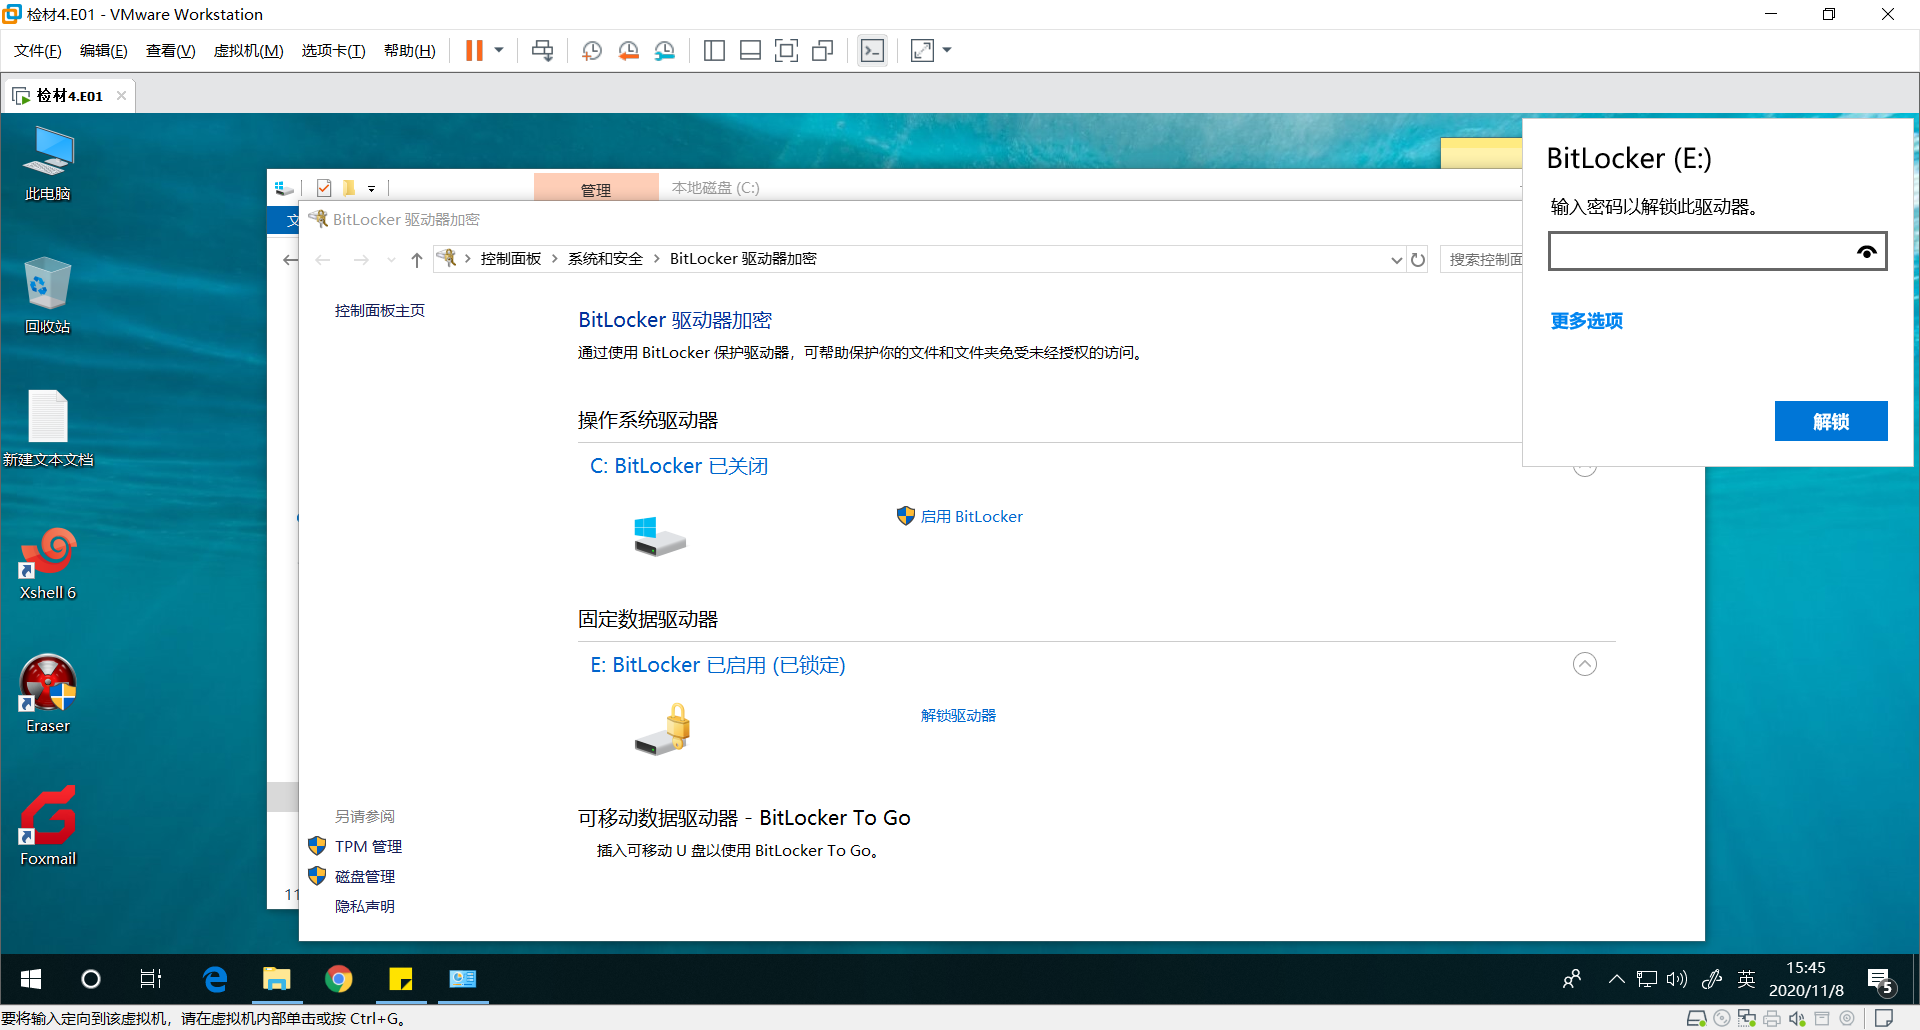The height and width of the screenshot is (1030, 1920).
Task: Click 控制面板 in the address breadcrumb
Action: (x=511, y=259)
